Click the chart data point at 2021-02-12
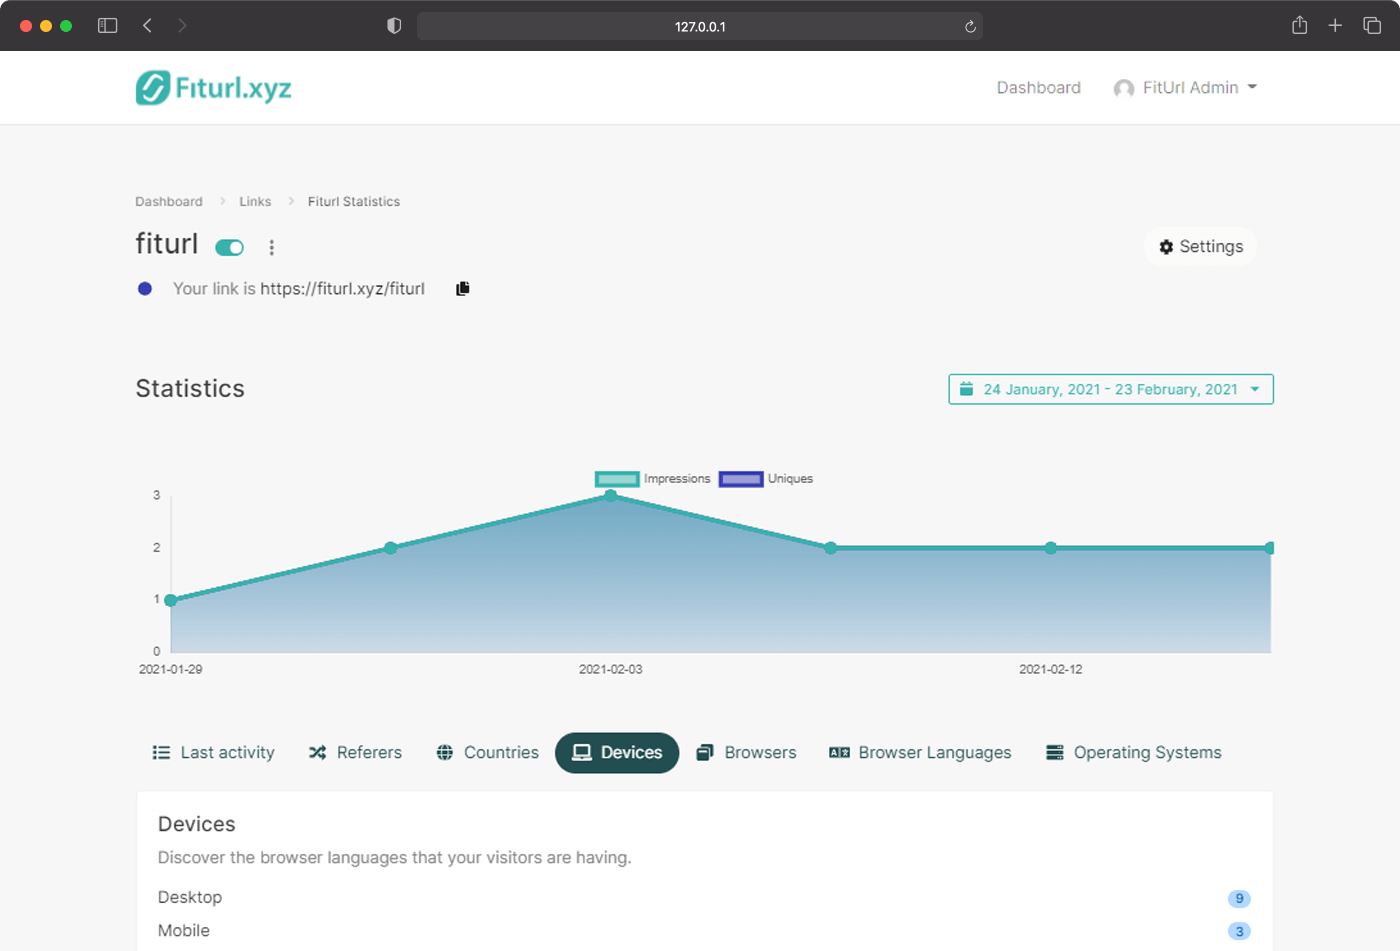 (x=1051, y=548)
